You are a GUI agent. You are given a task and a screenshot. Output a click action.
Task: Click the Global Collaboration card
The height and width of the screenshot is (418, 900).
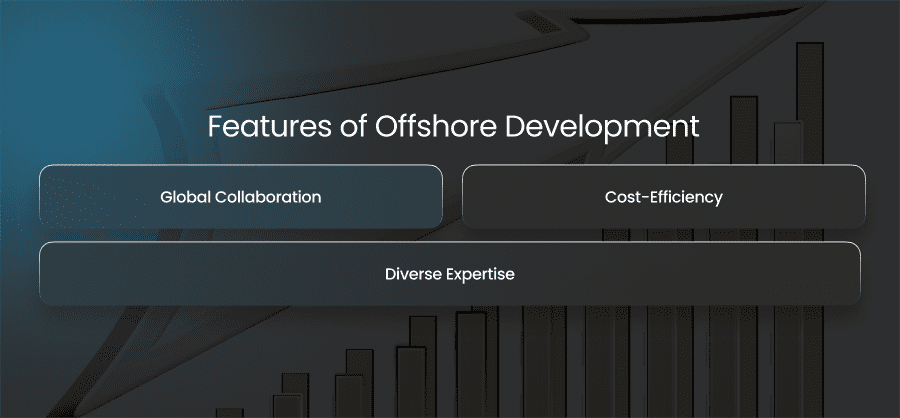click(x=240, y=197)
